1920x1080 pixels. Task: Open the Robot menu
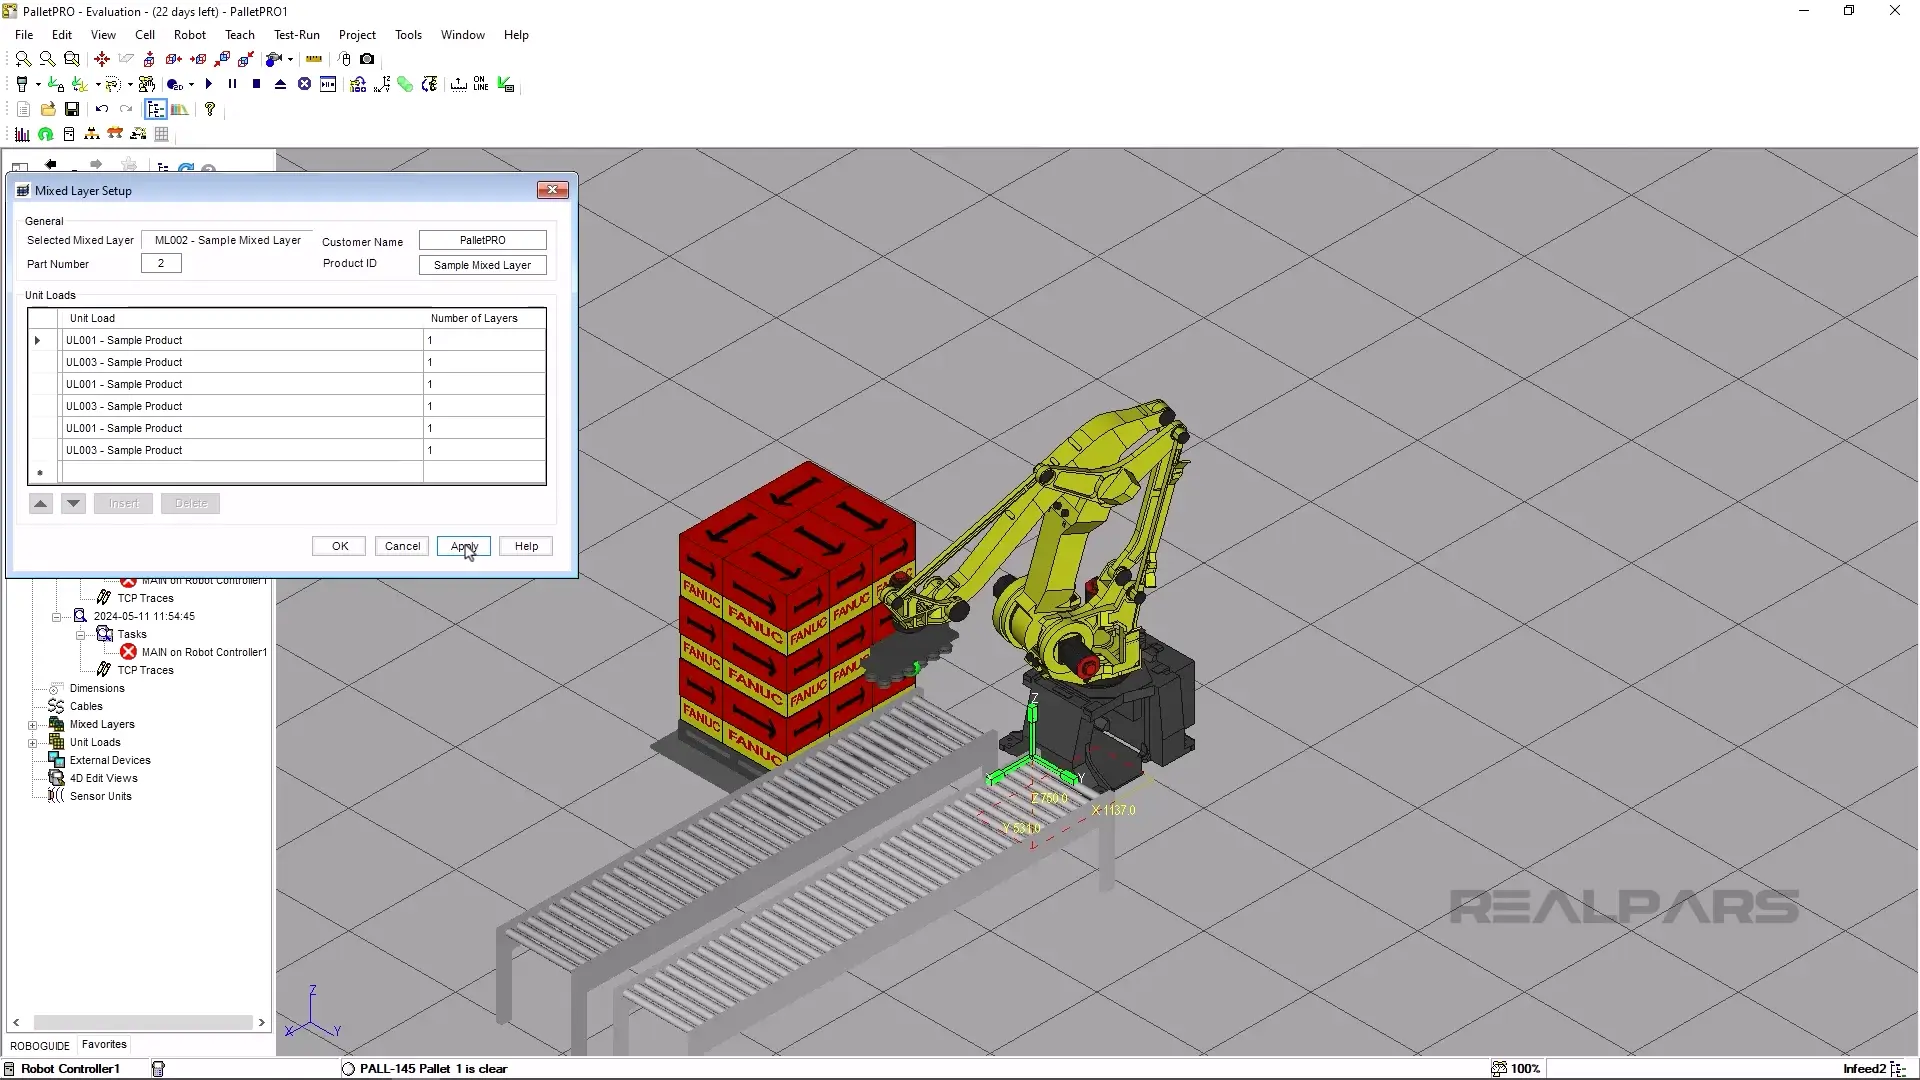(x=190, y=34)
